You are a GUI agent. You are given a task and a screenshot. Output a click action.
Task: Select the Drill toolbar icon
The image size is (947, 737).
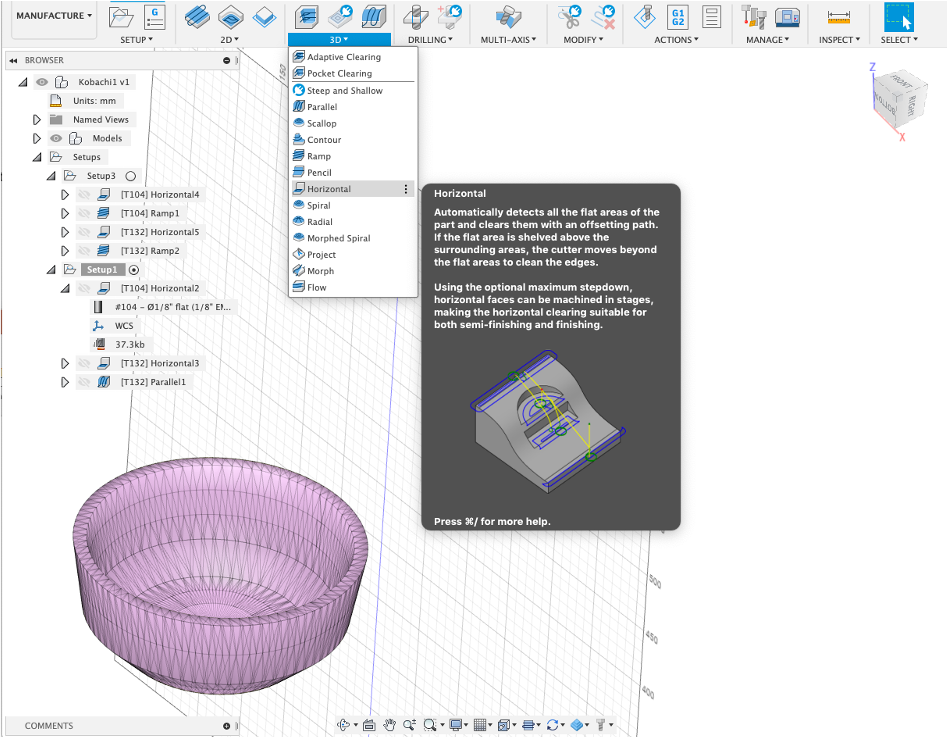click(x=416, y=17)
